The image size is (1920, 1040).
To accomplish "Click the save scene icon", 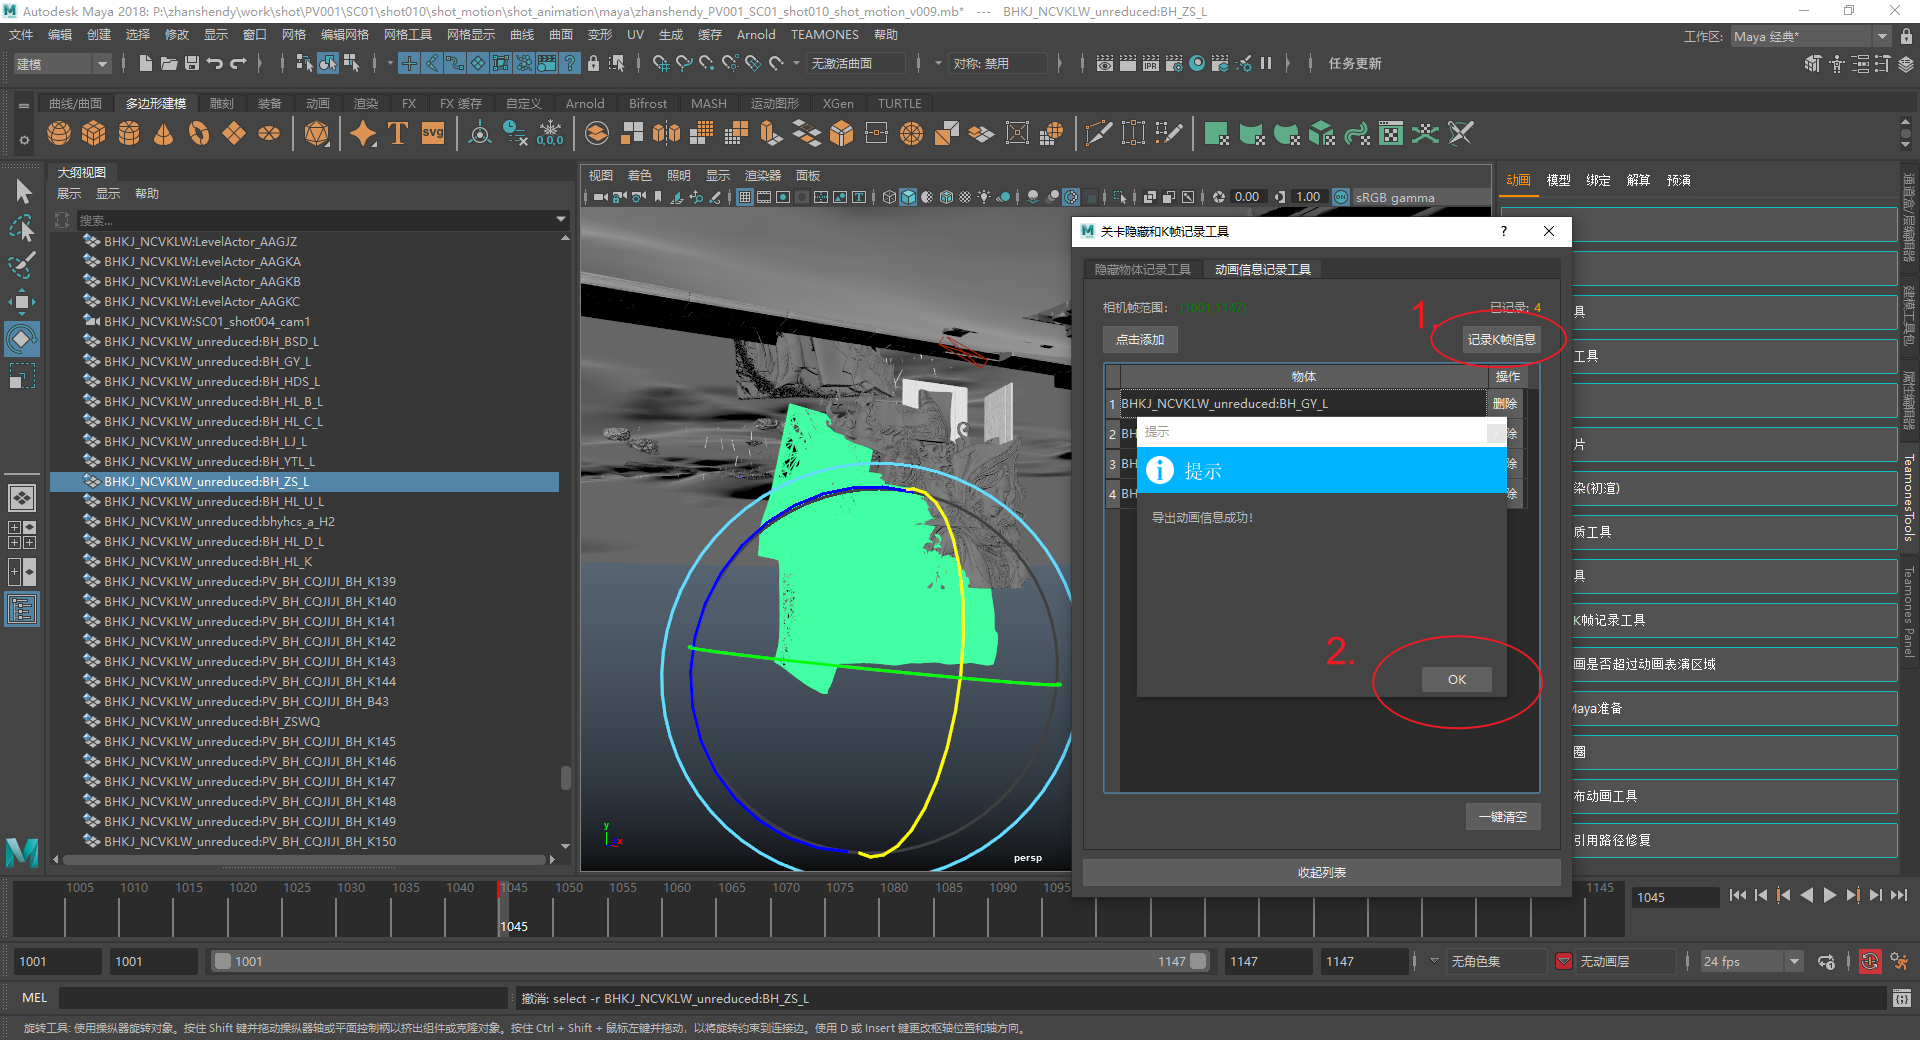I will tap(192, 63).
